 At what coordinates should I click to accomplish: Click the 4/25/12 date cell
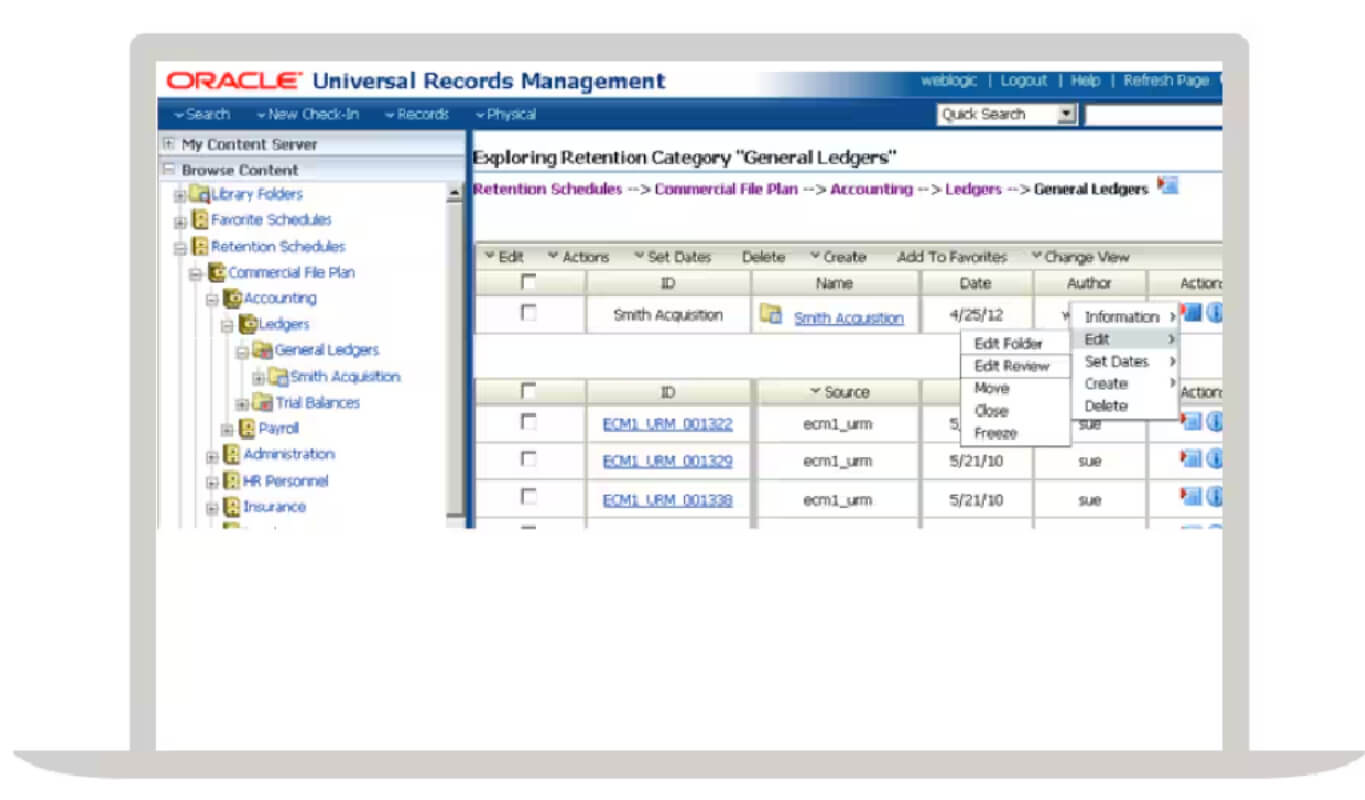click(976, 314)
